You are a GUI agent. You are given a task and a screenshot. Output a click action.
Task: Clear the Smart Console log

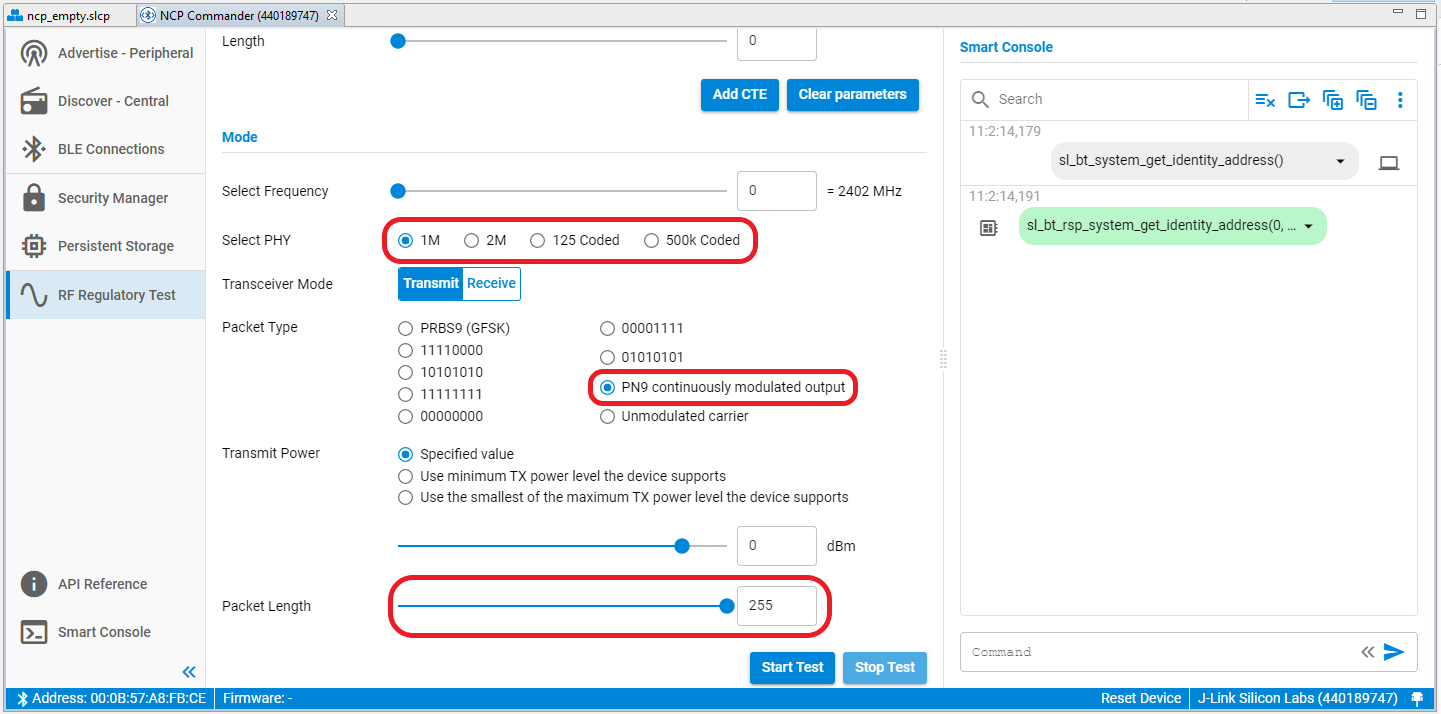point(1264,100)
